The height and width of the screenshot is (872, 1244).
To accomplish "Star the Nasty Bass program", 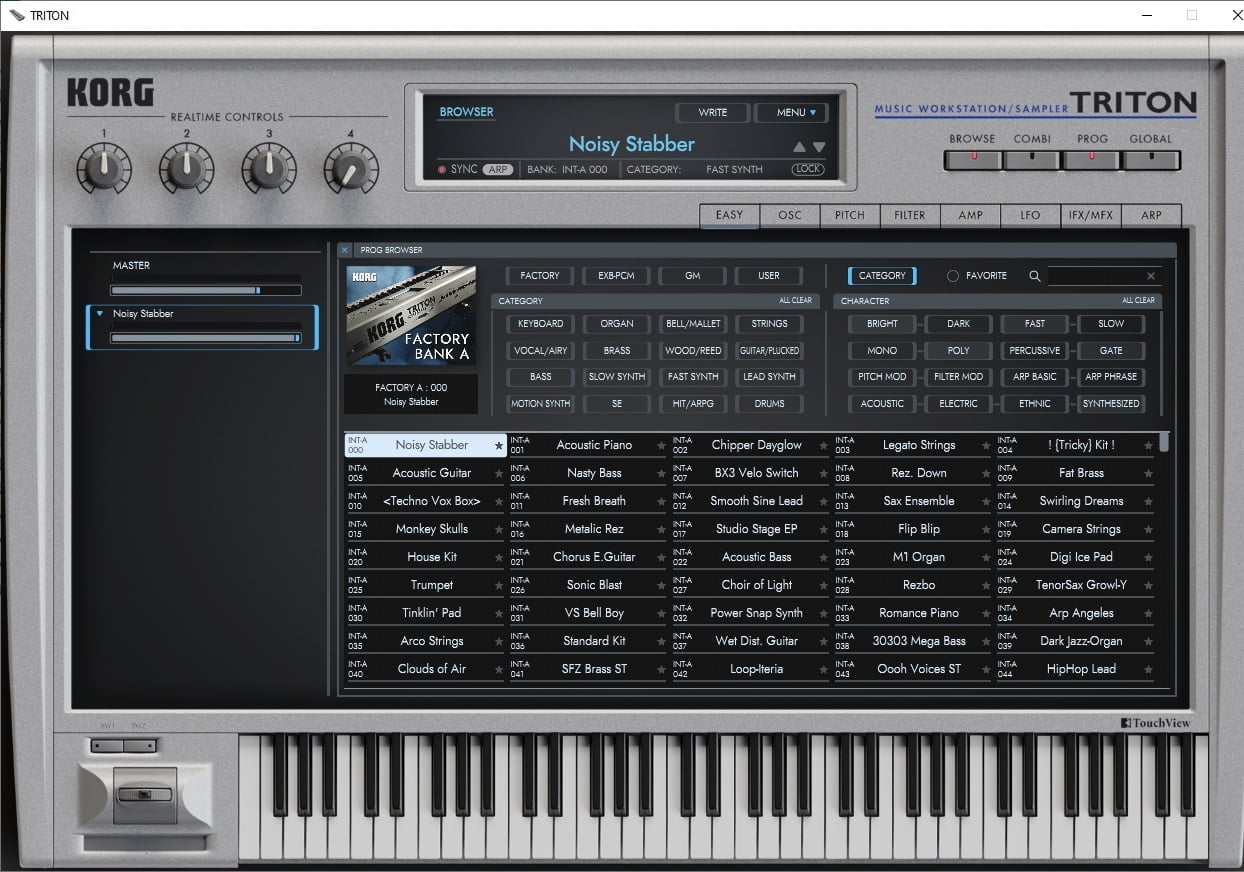I will pos(661,474).
